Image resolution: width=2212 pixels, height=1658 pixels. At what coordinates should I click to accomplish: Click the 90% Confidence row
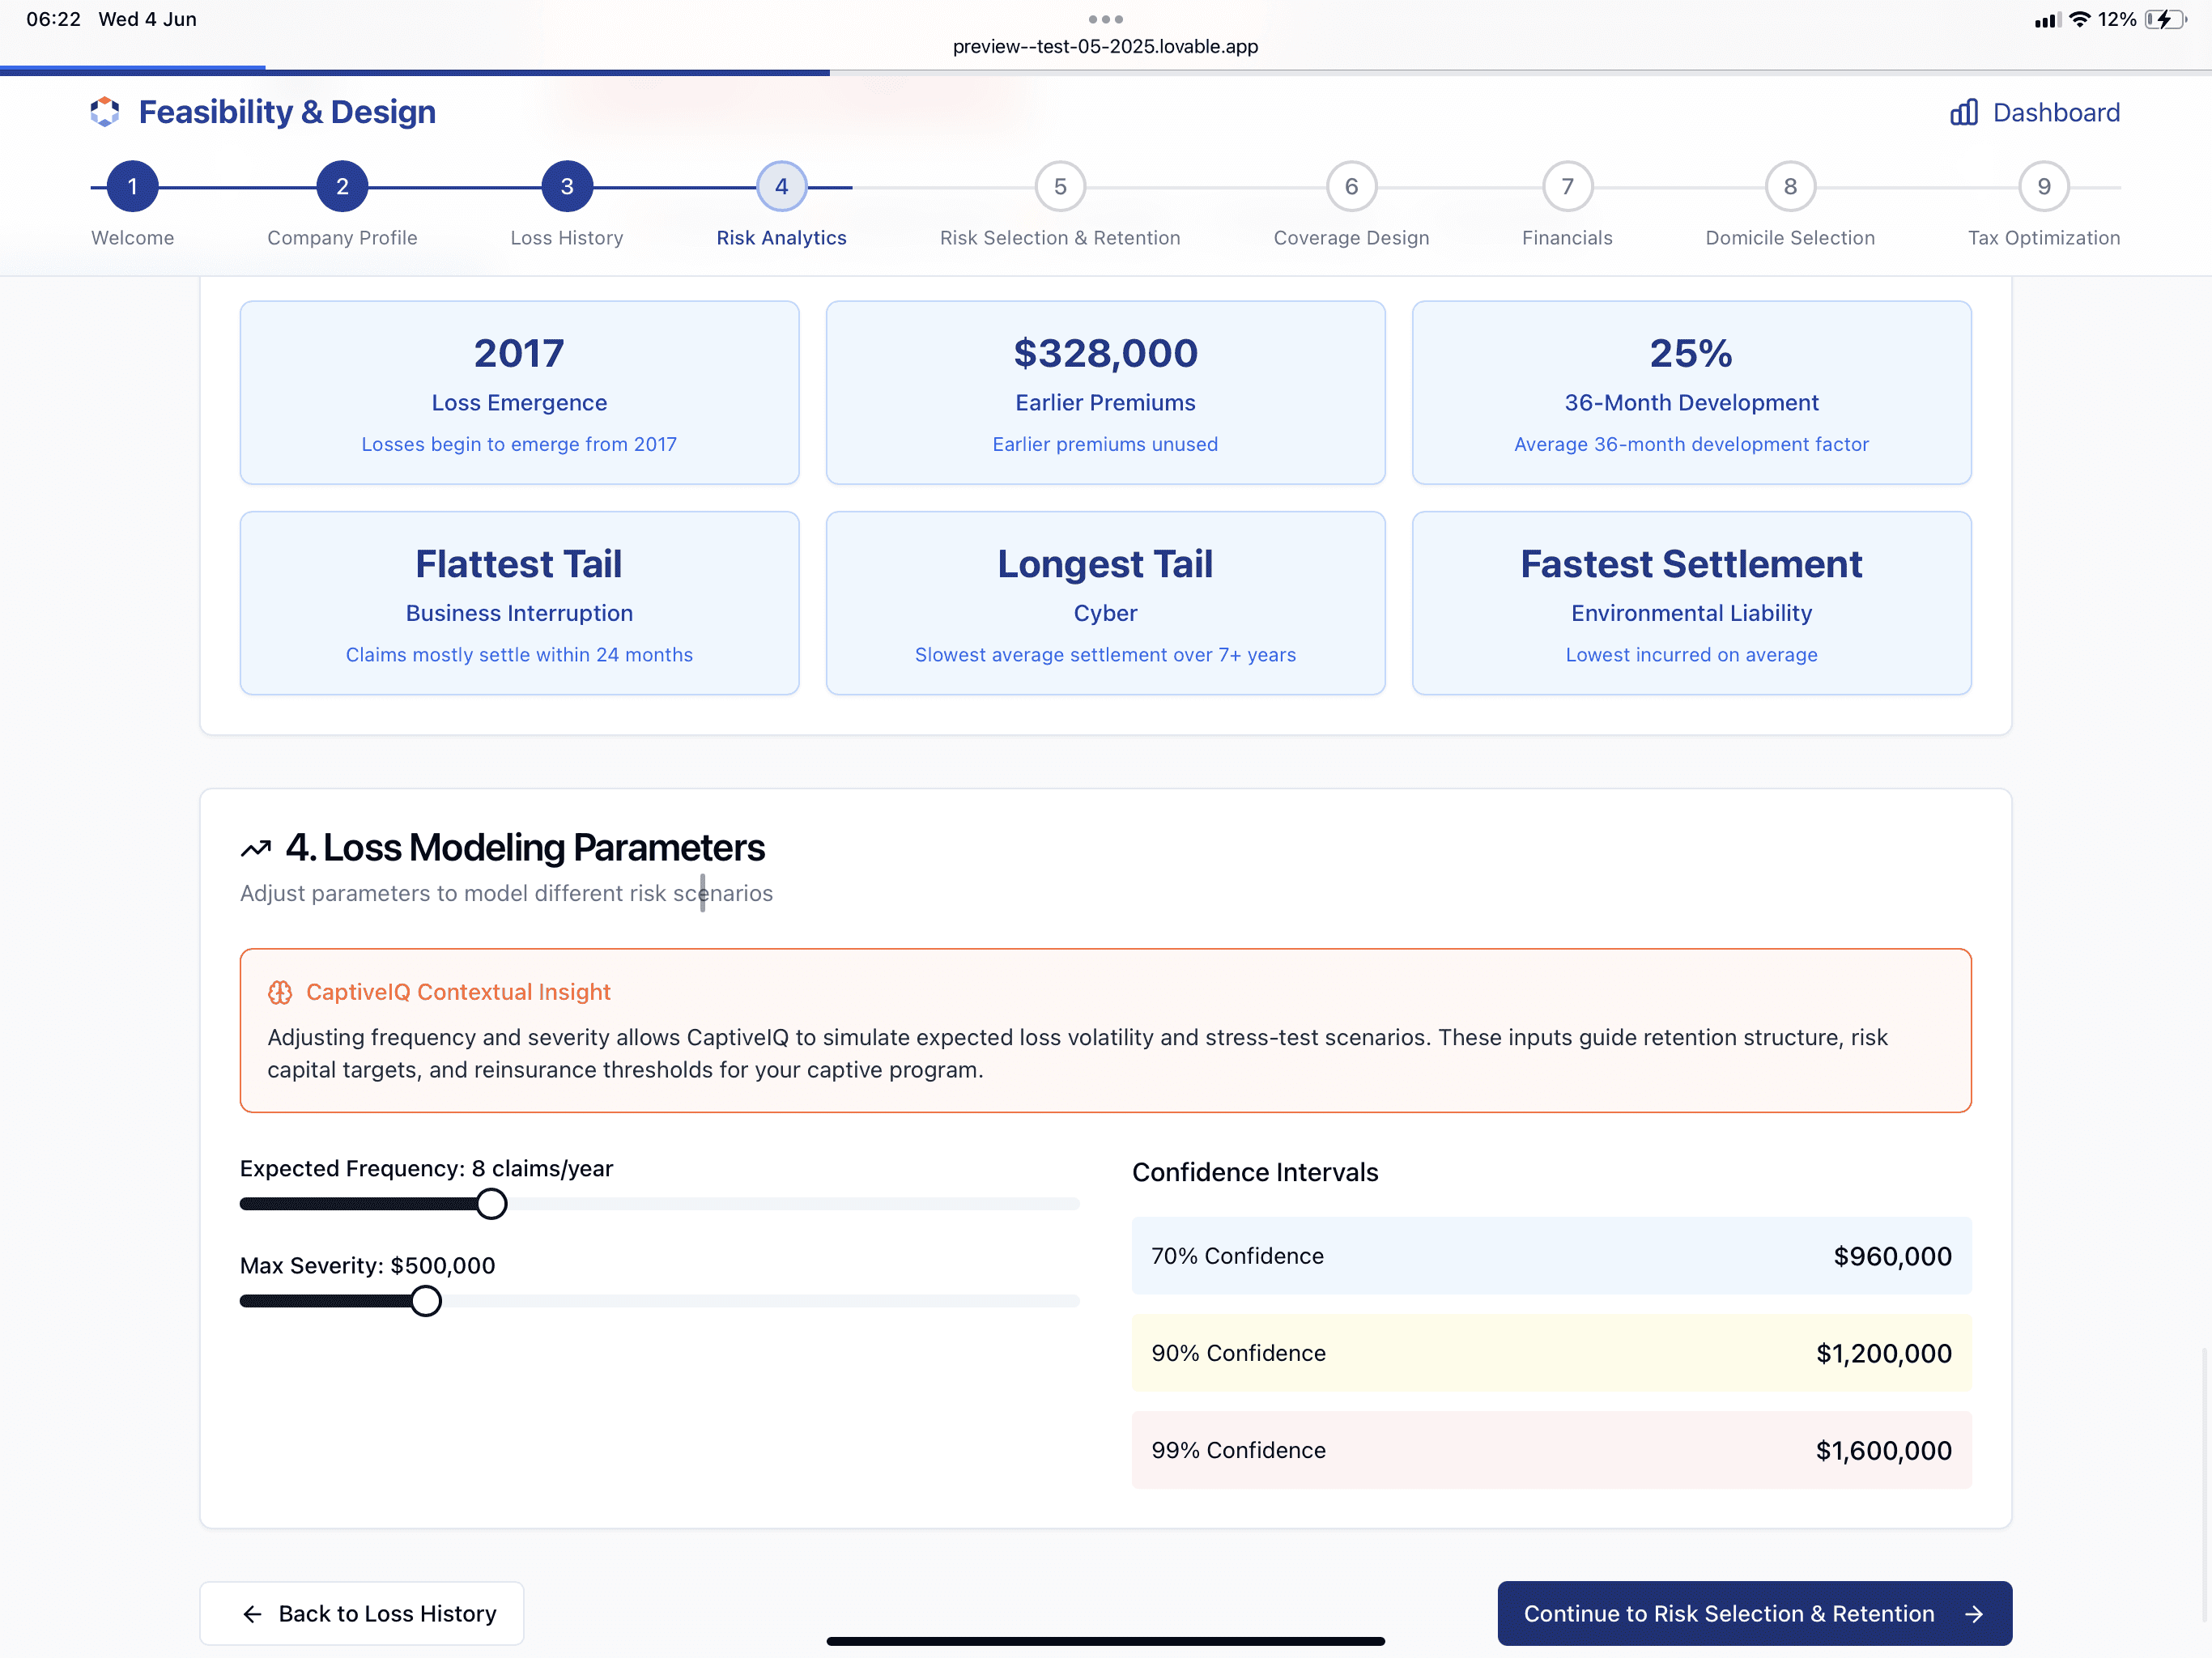1551,1353
